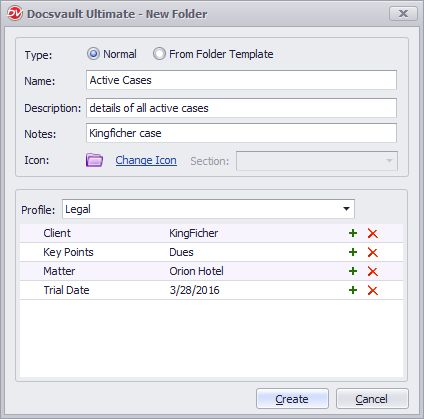This screenshot has height=419, width=424.
Task: Select the Key Points row label
Action: [x=68, y=252]
